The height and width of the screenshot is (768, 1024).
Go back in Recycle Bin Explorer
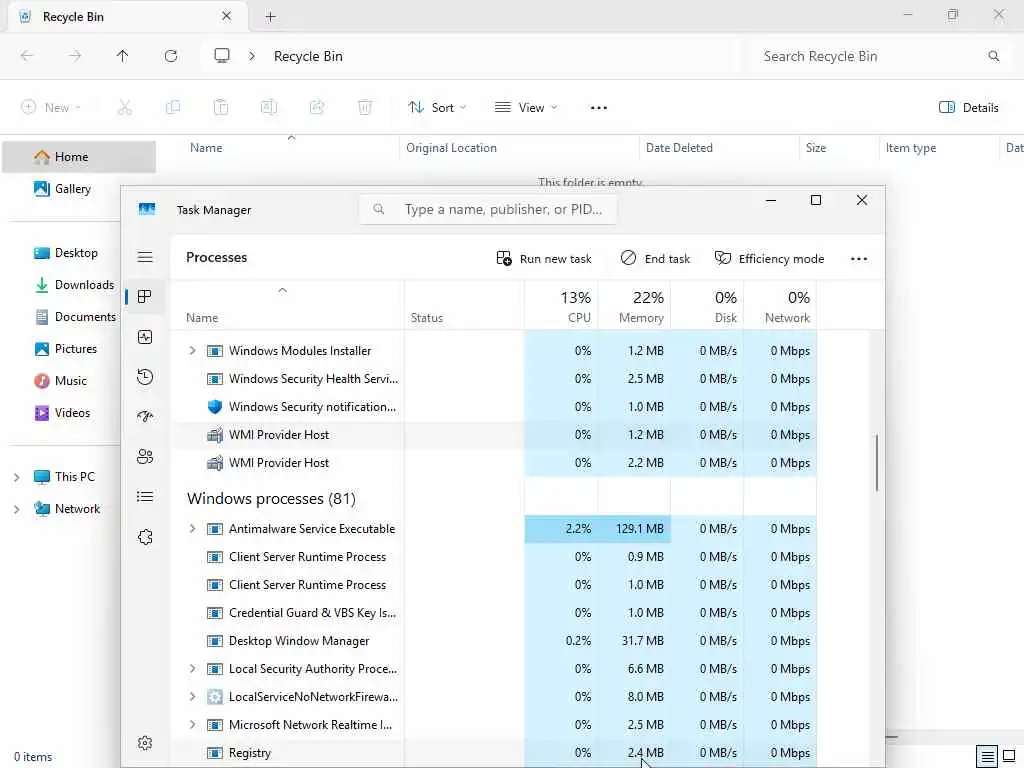coord(27,56)
